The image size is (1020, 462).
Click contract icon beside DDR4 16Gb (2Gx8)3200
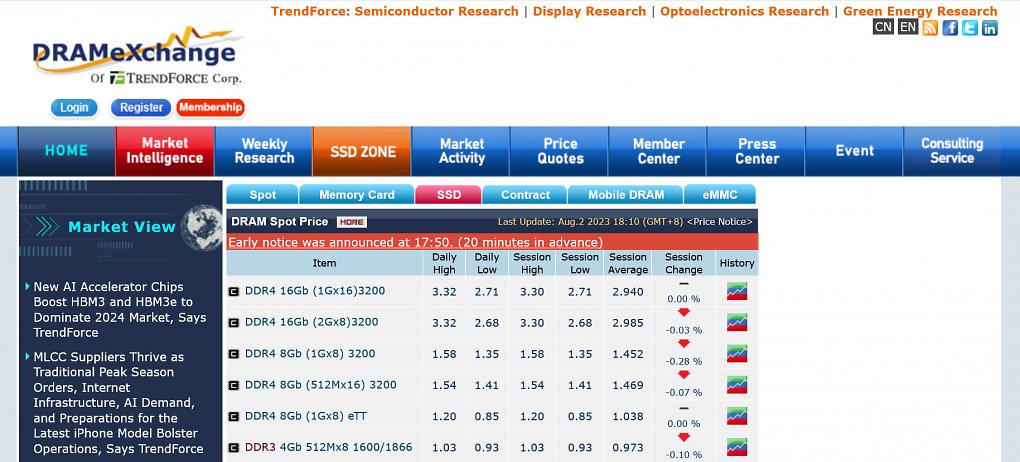[x=234, y=323]
